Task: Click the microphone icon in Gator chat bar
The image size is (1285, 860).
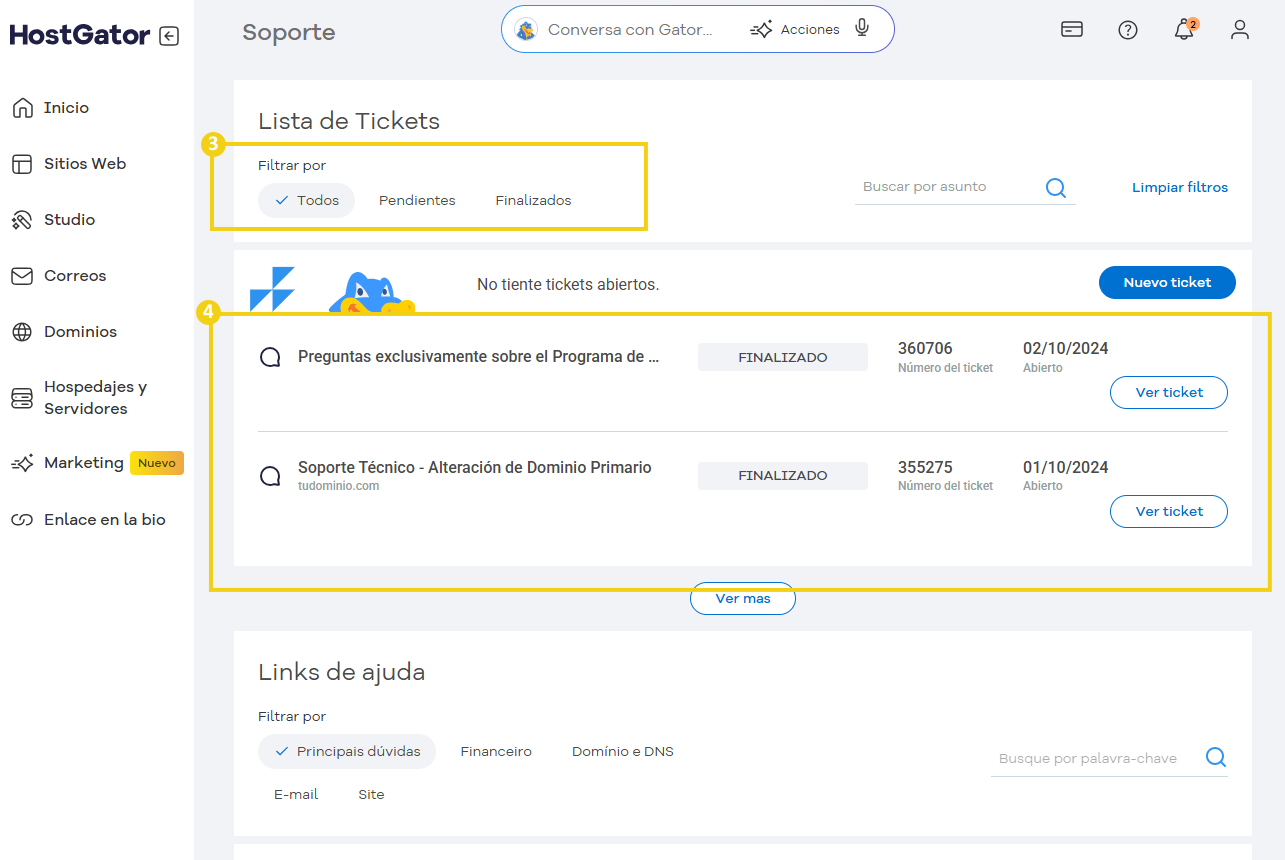Action: pyautogui.click(x=862, y=29)
